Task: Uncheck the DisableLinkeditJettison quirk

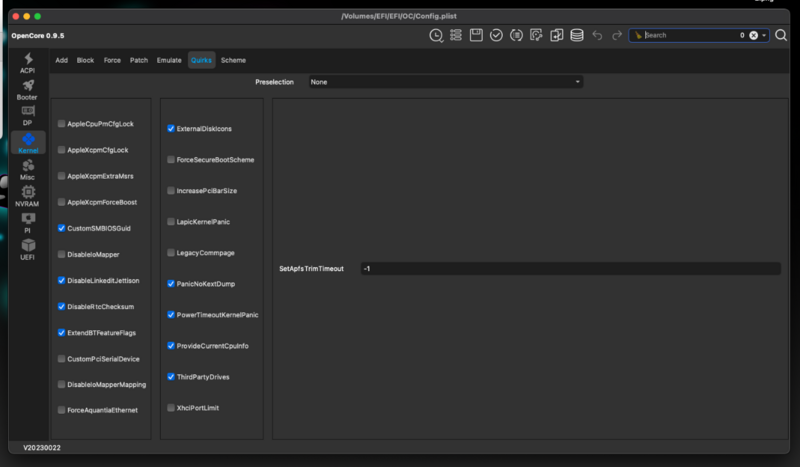Action: point(62,280)
